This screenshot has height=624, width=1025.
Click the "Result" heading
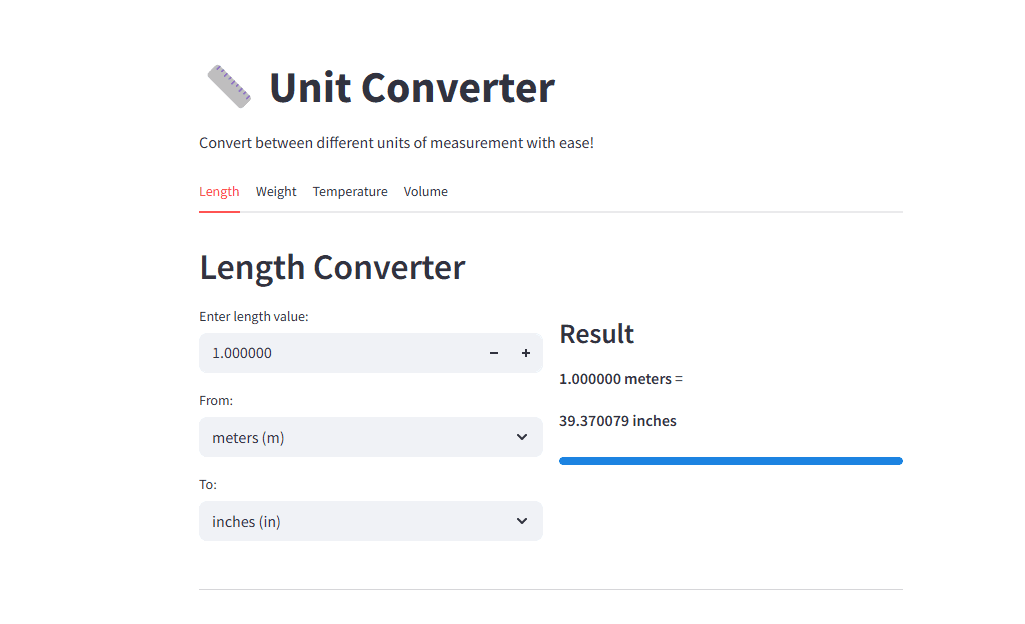(596, 334)
